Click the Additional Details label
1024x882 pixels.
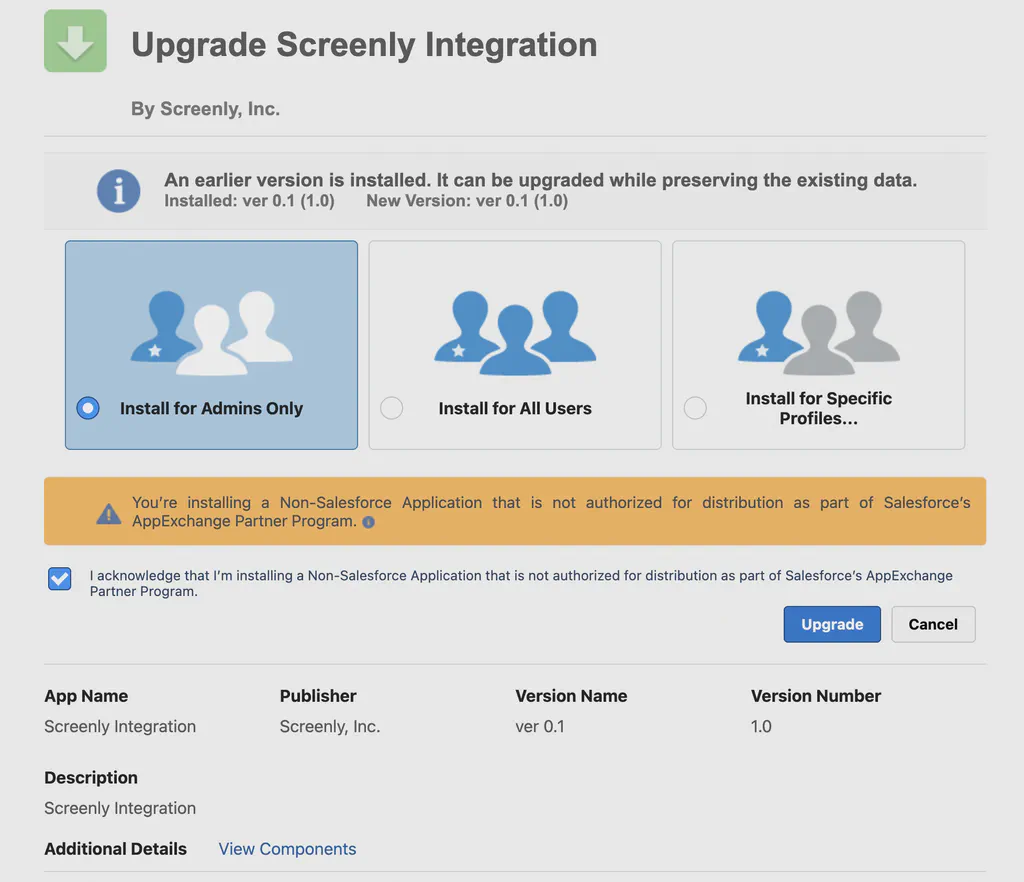tap(115, 849)
